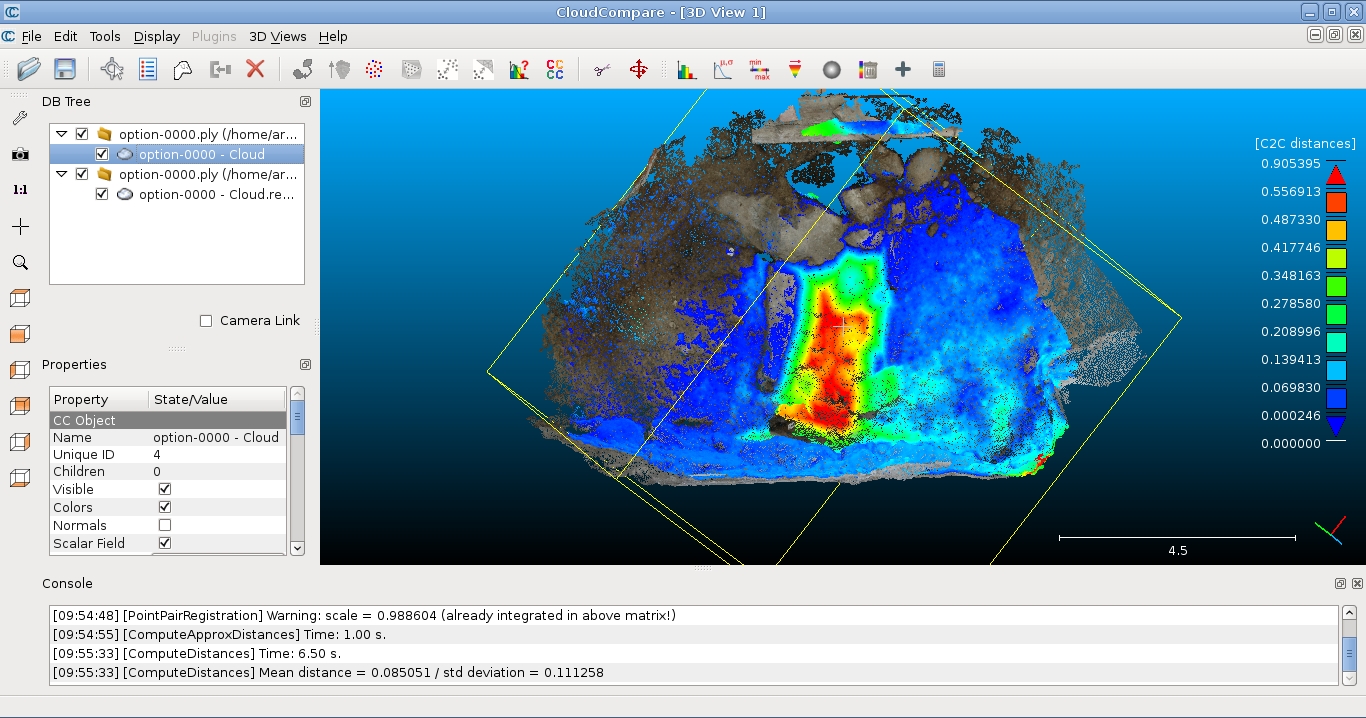
Task: Tick the Normals property checkbox
Action: click(x=165, y=525)
